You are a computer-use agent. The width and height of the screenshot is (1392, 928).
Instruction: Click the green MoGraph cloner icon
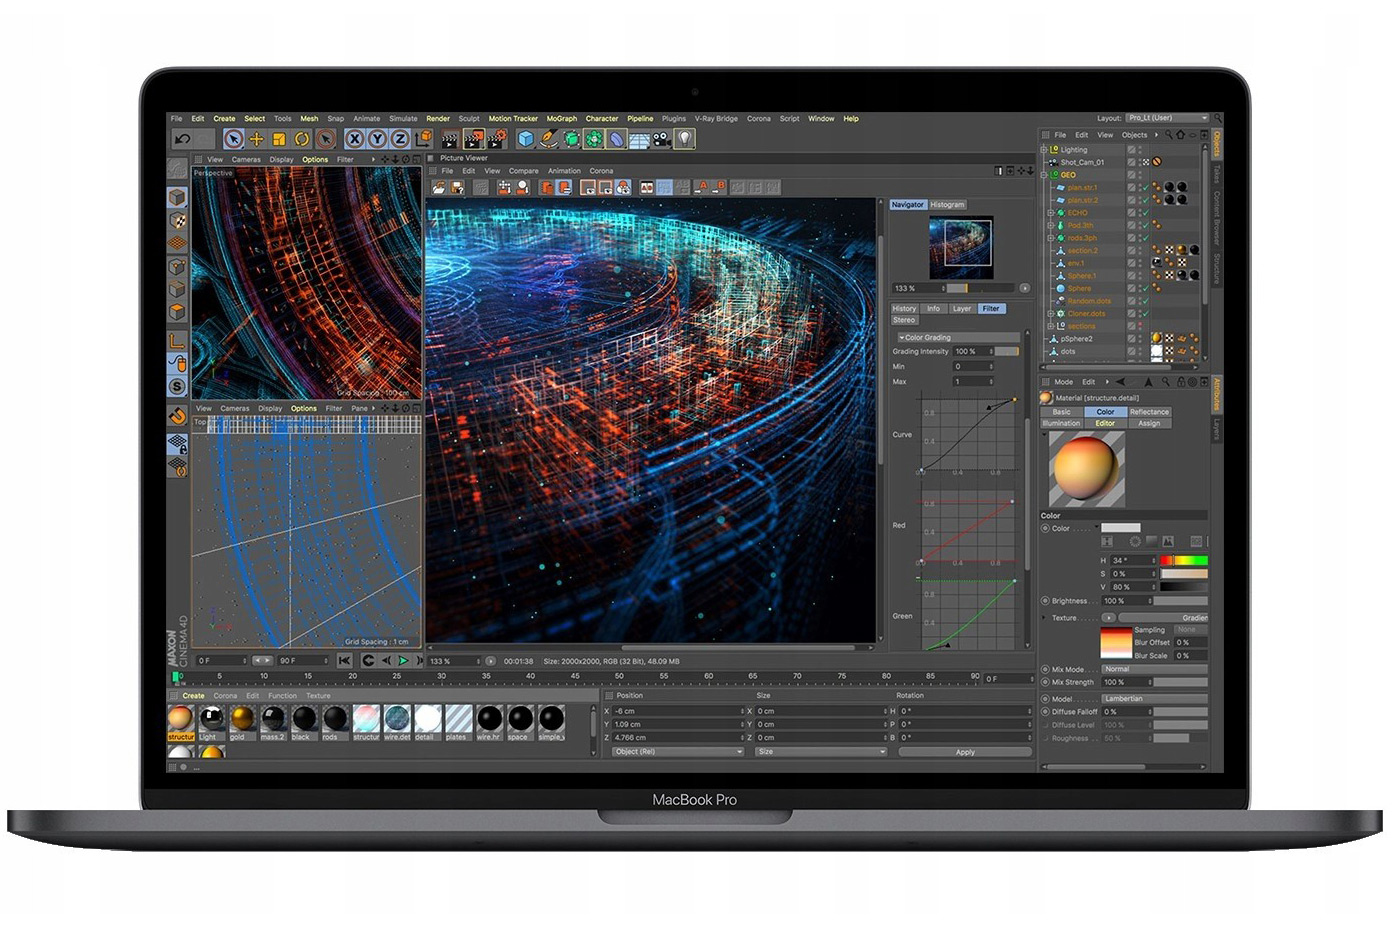[x=594, y=139]
